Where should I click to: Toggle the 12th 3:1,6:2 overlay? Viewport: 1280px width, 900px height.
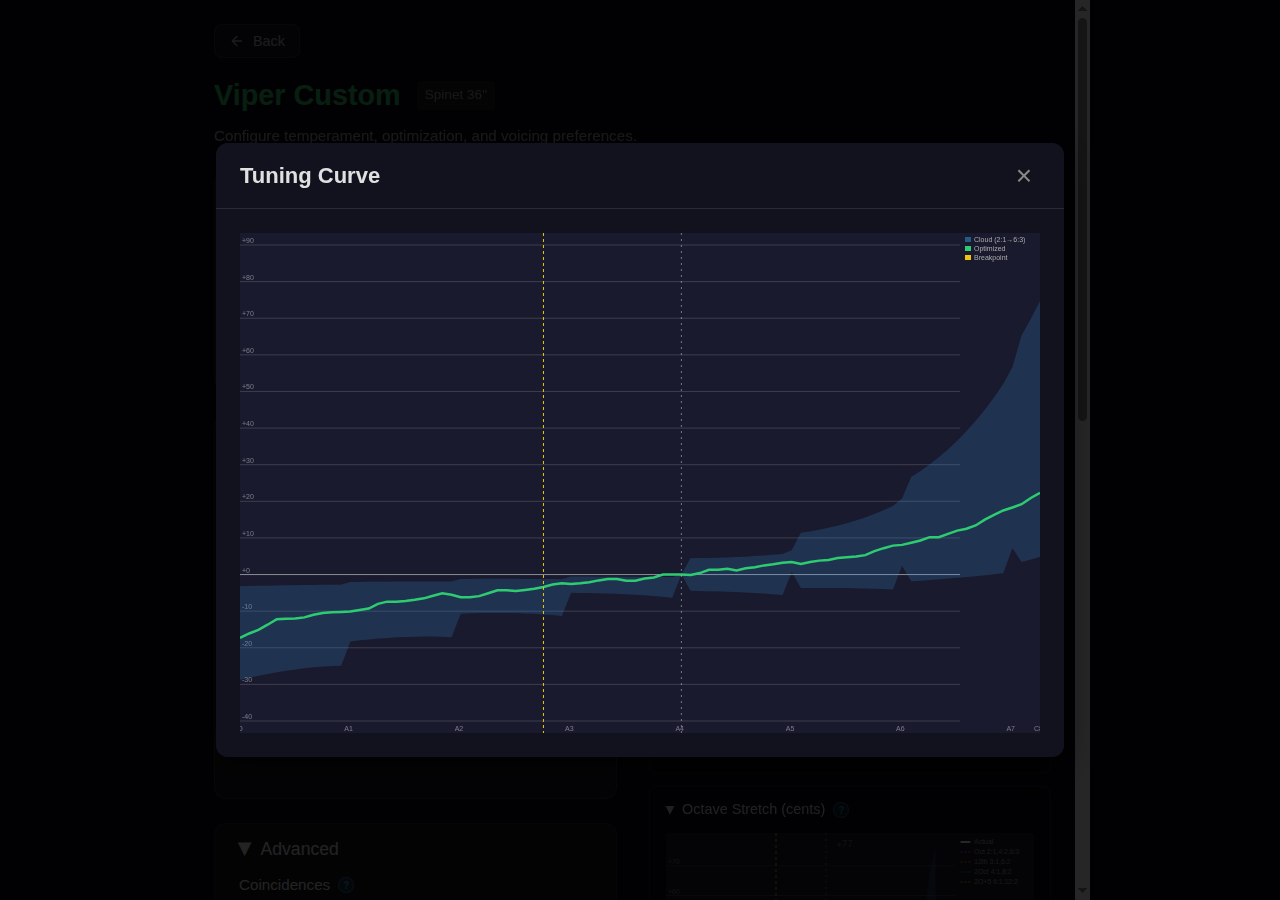[x=992, y=862]
